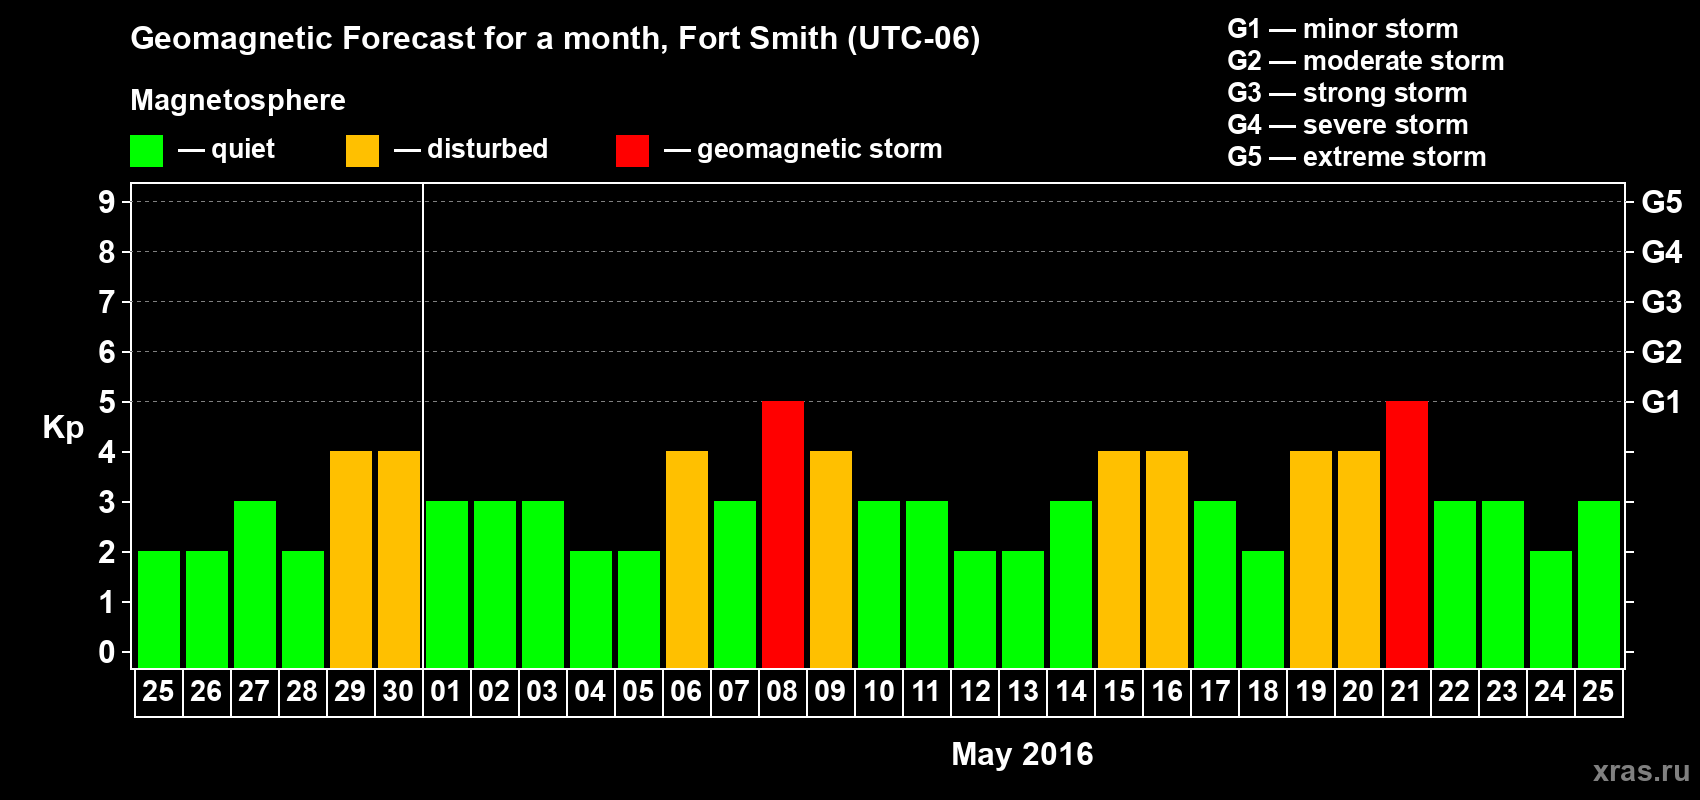1700x800 pixels.
Task: Click the Kp axis value 5
Action: click(107, 402)
